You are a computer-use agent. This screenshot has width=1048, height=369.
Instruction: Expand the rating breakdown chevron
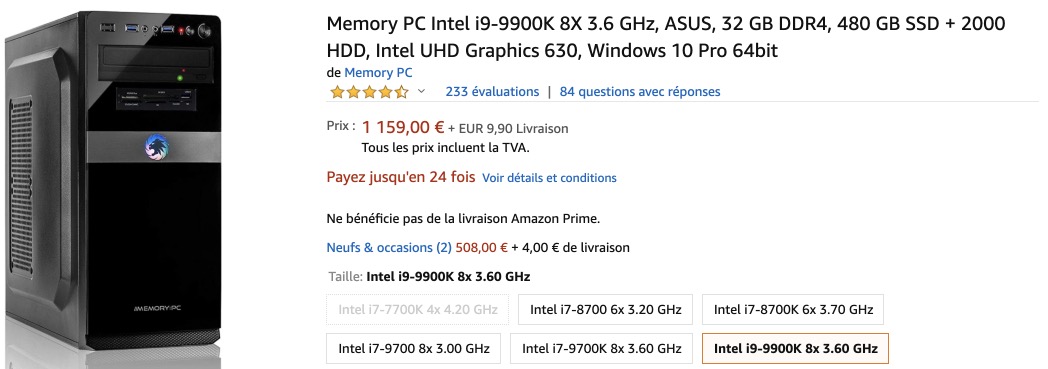click(421, 92)
